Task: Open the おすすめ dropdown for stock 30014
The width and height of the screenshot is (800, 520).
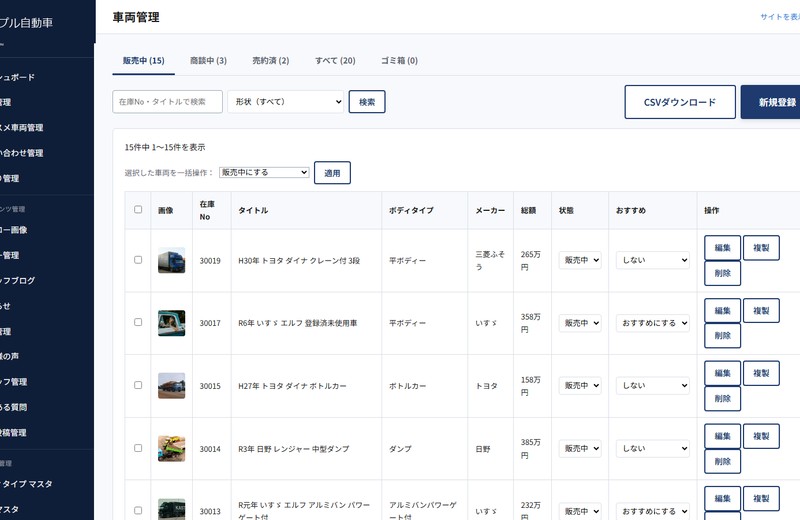Action: point(653,449)
